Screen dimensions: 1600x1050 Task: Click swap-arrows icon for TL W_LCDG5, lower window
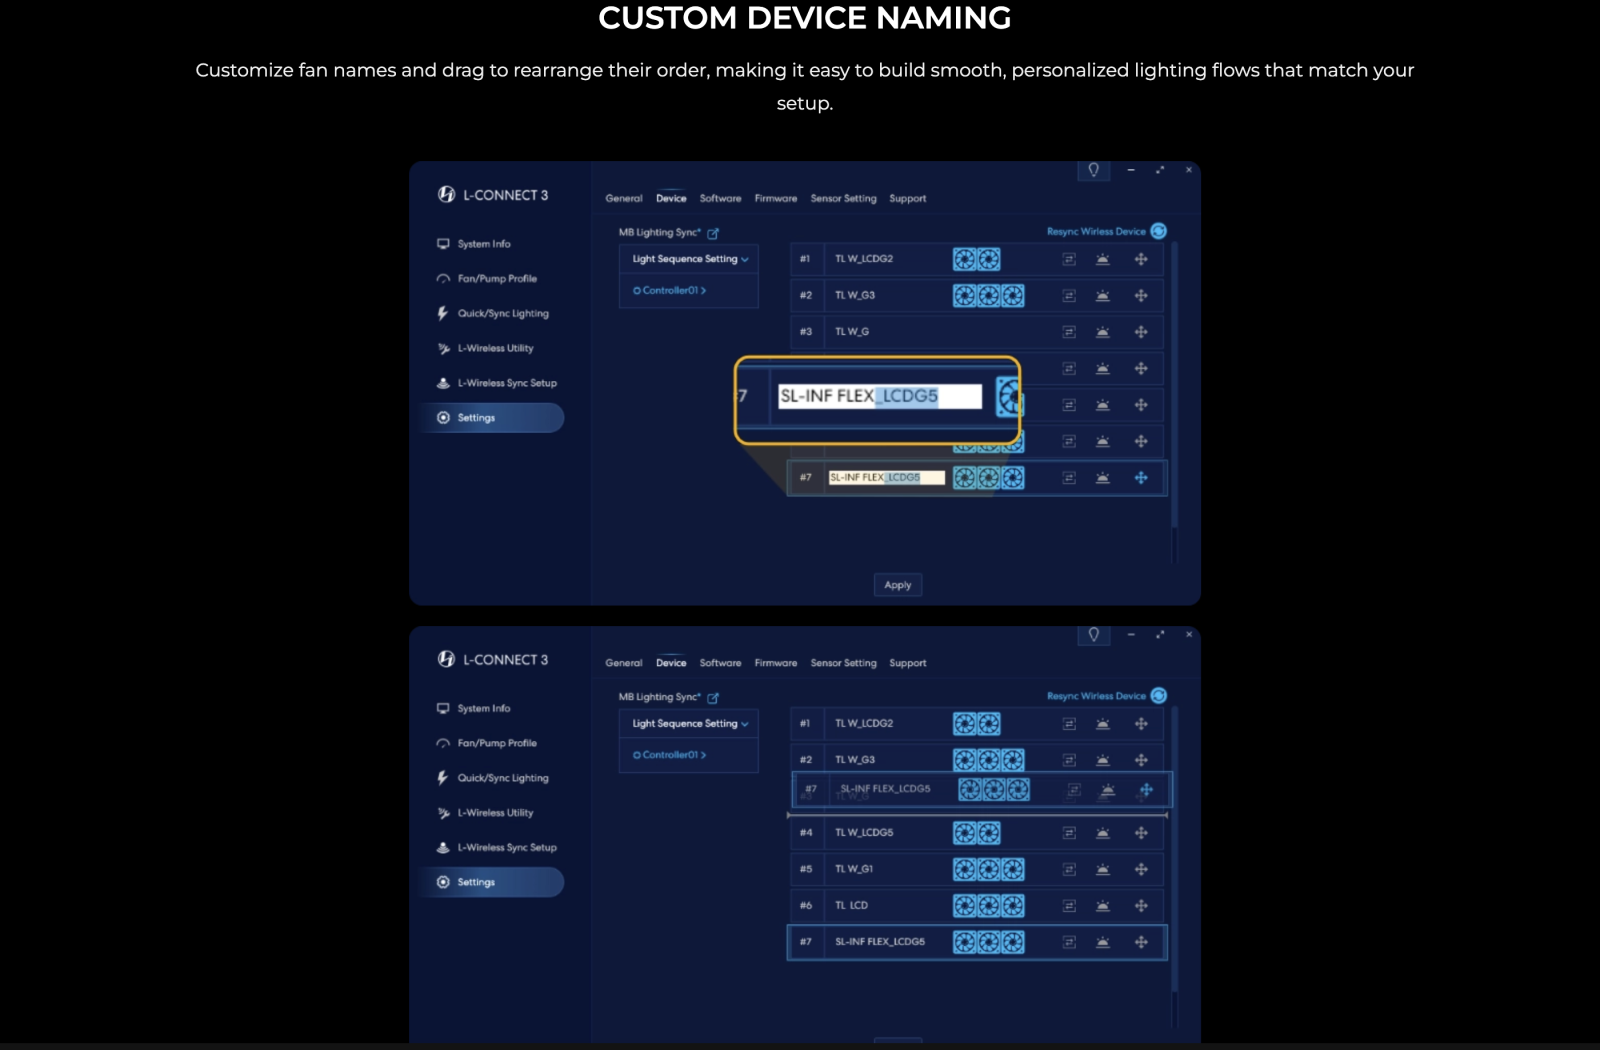(1069, 833)
